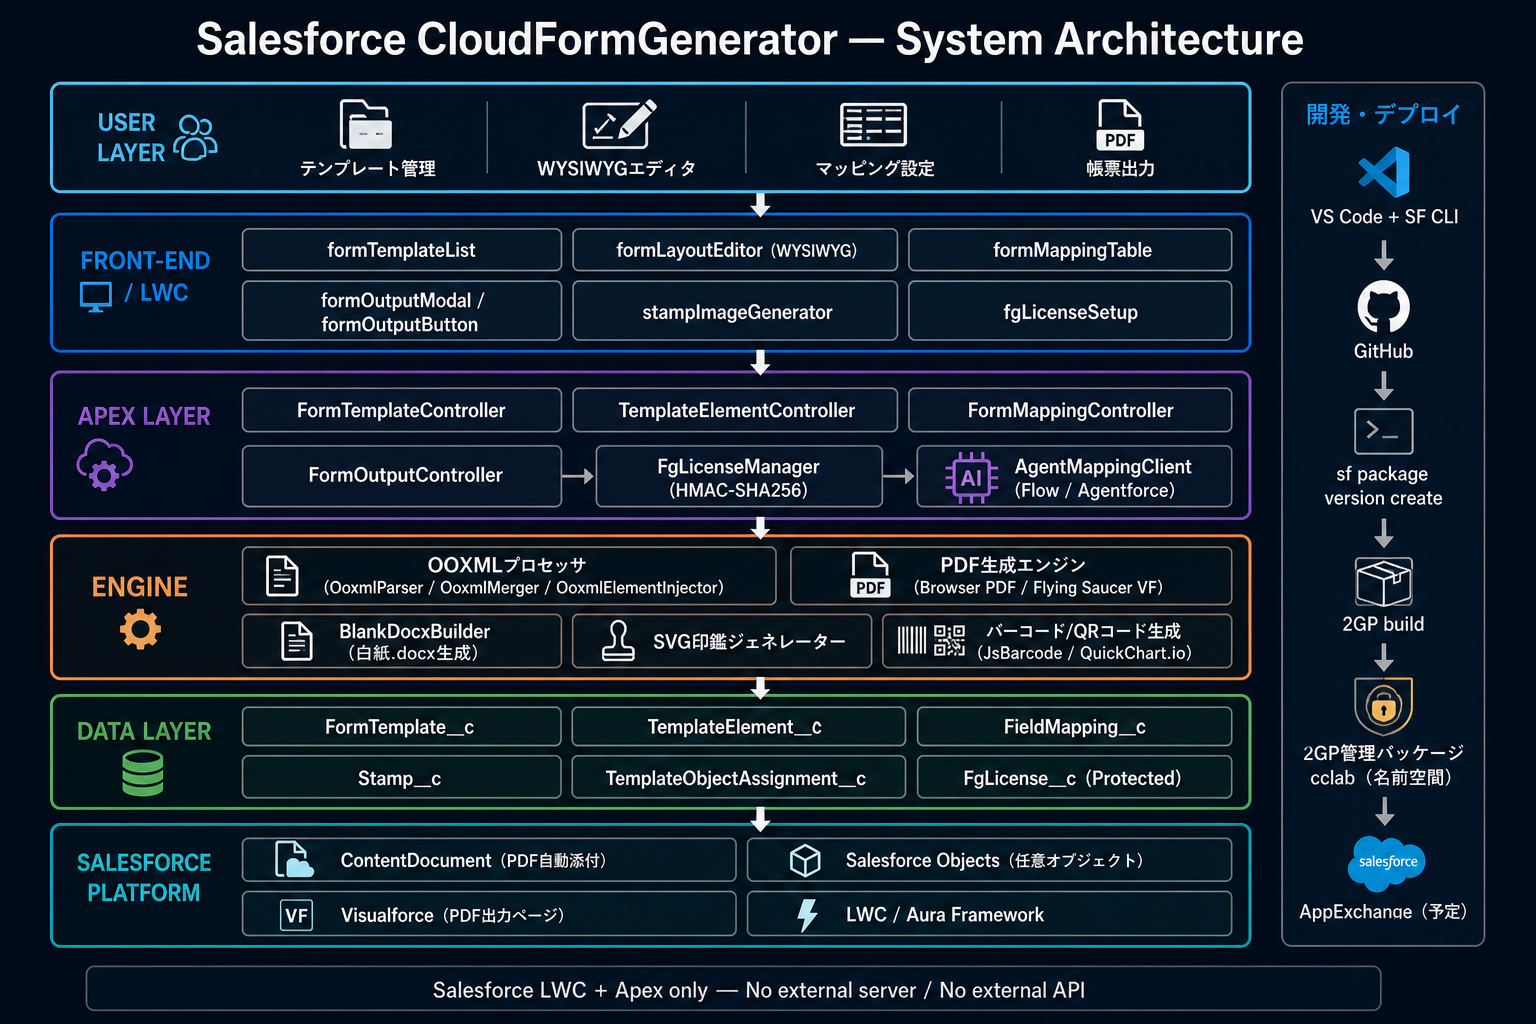Click the FormMappingController box

1070,410
